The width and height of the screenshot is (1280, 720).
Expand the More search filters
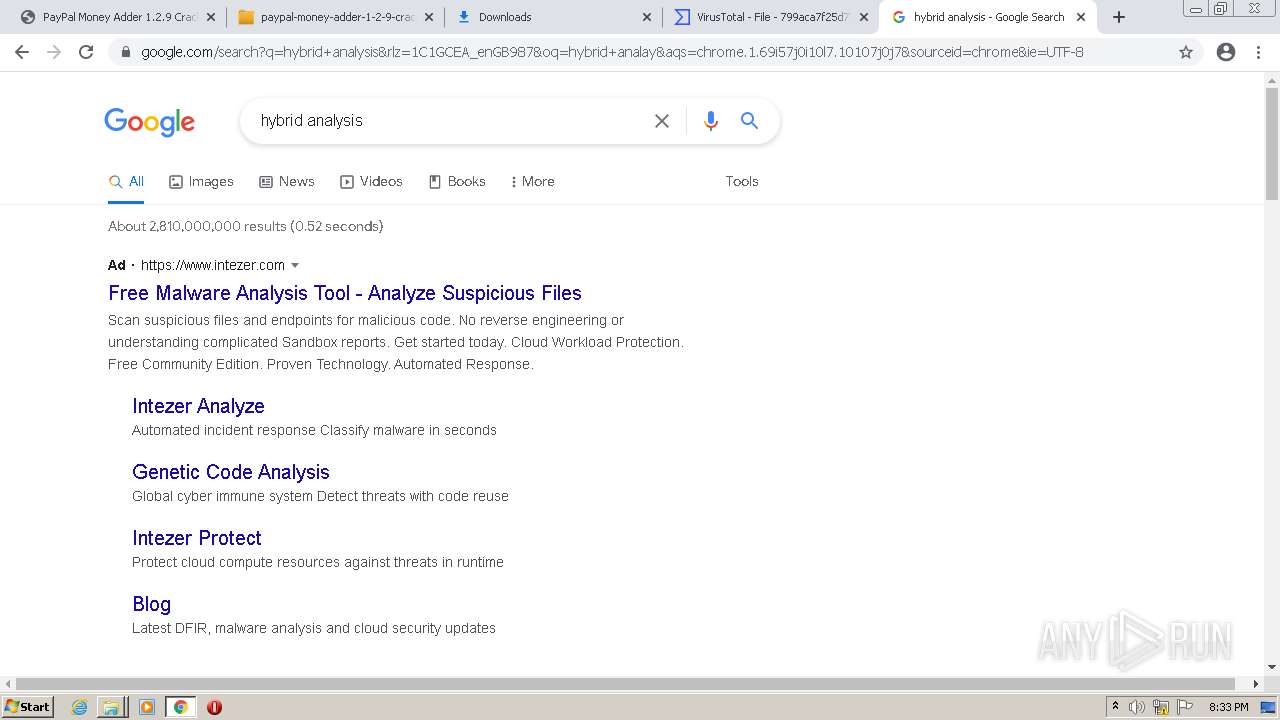click(532, 182)
